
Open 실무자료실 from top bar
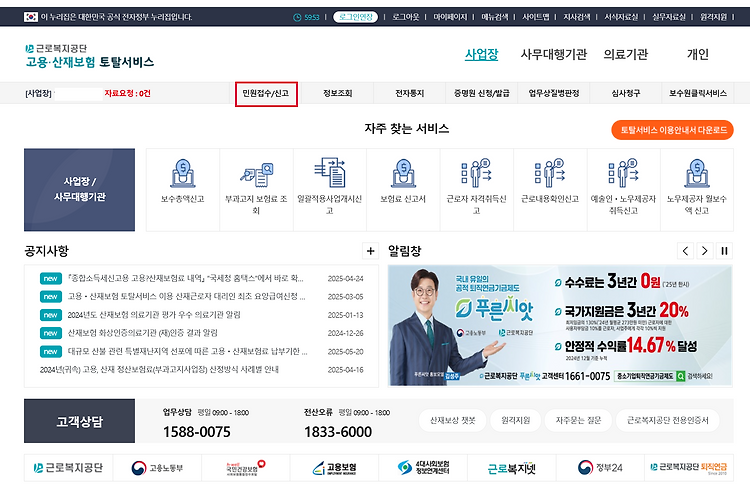coord(669,17)
